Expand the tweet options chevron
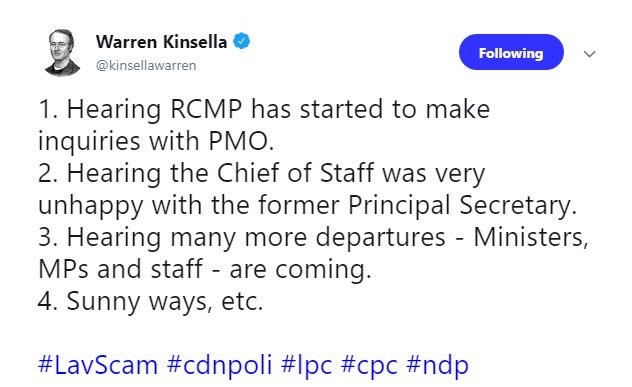Viewport: 632px width, 387px height. [589, 54]
